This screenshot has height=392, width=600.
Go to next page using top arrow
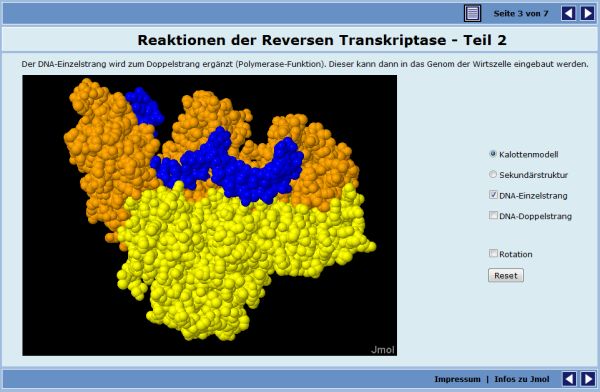587,13
